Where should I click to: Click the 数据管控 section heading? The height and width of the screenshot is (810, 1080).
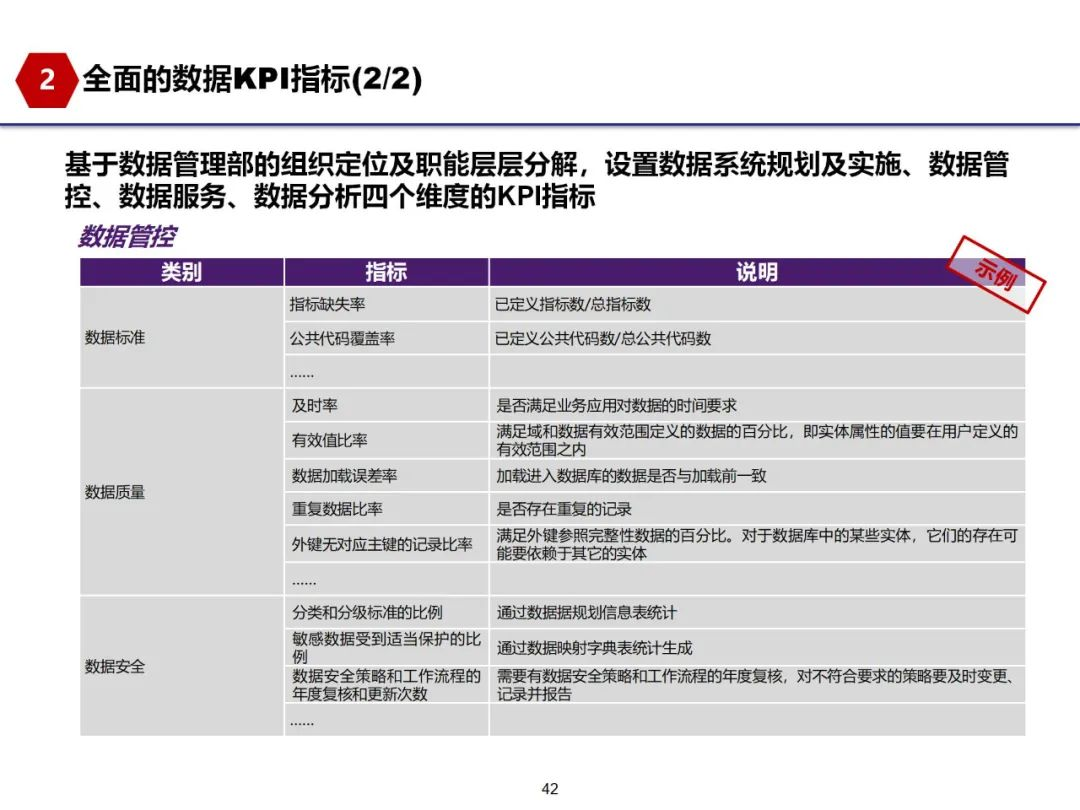pyautogui.click(x=127, y=236)
